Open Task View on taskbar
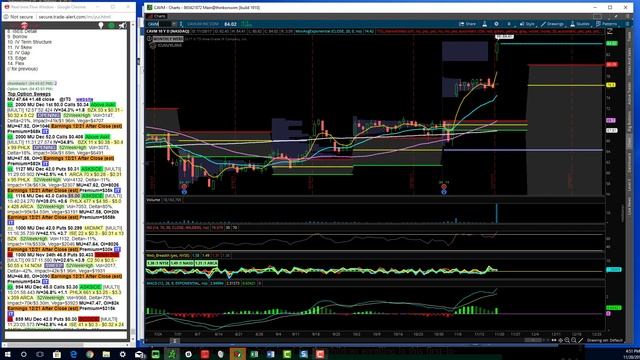Viewport: 640px width, 360px height. (x=40, y=354)
